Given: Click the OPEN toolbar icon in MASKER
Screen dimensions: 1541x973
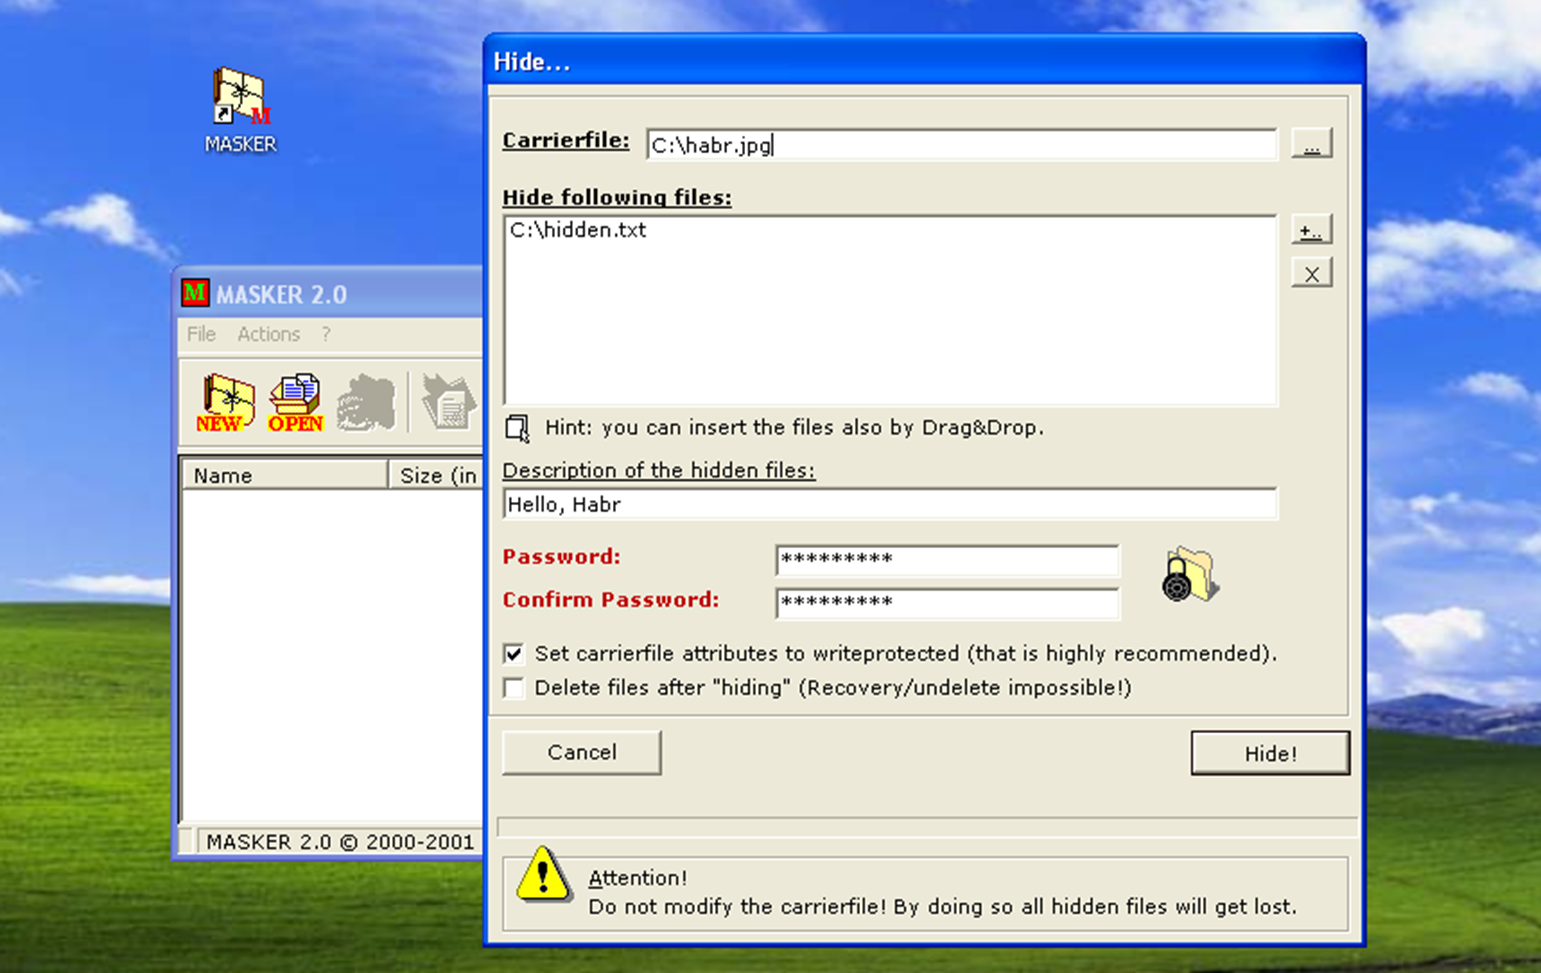Looking at the screenshot, I should (x=296, y=402).
